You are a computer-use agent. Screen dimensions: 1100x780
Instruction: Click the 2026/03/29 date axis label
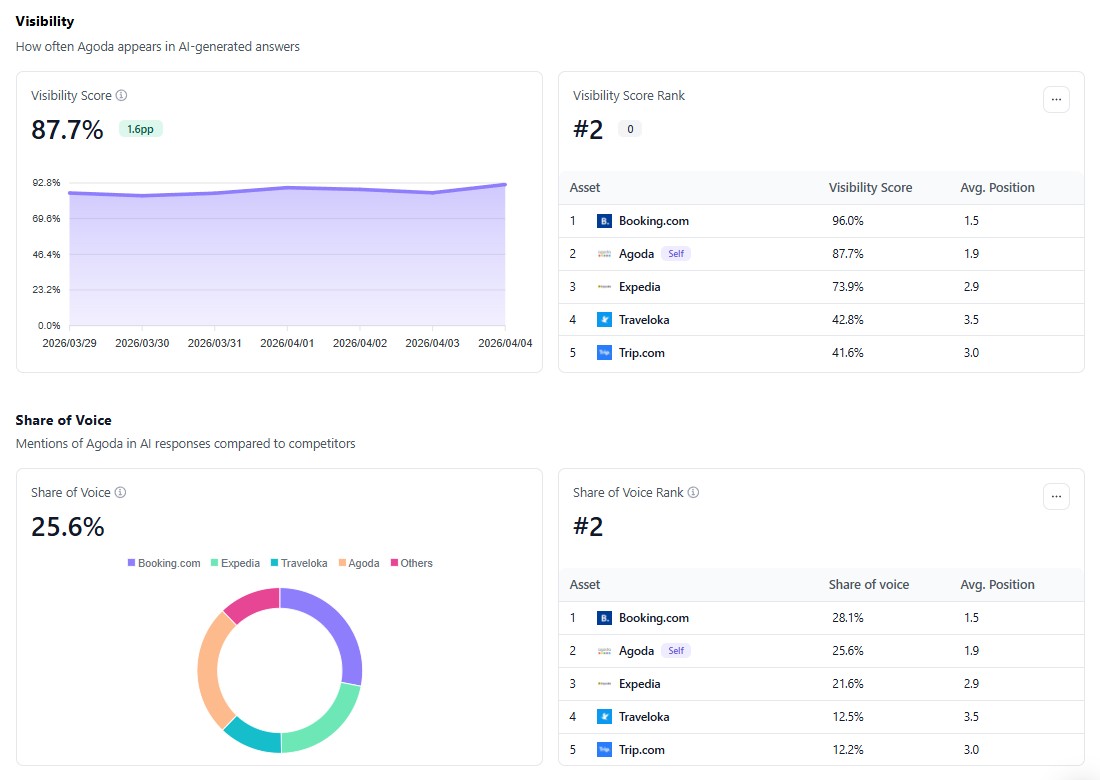tap(69, 343)
